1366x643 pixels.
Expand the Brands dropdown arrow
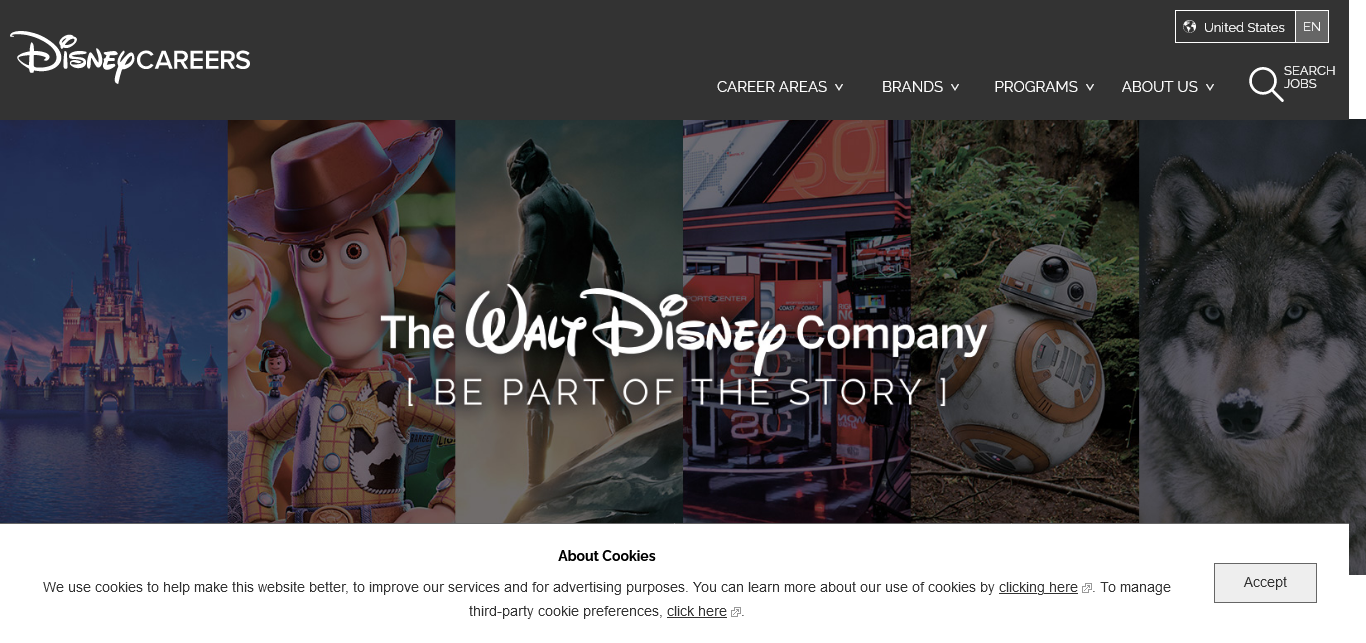pos(955,87)
